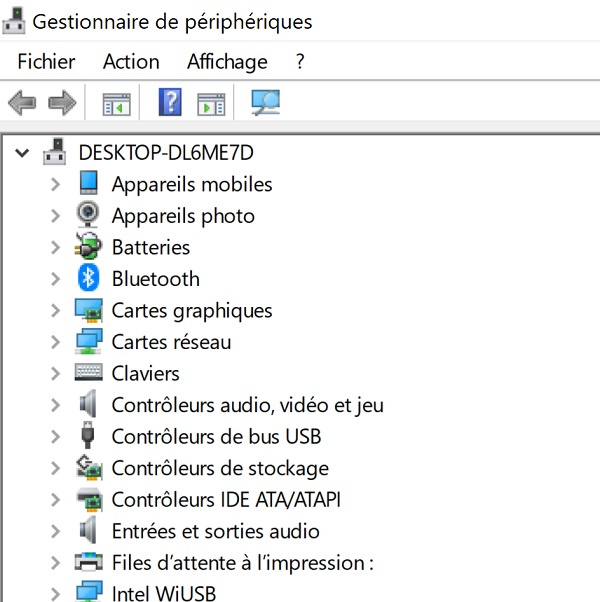Select Contrôleurs de stockage label
The image size is (600, 602).
pos(220,469)
